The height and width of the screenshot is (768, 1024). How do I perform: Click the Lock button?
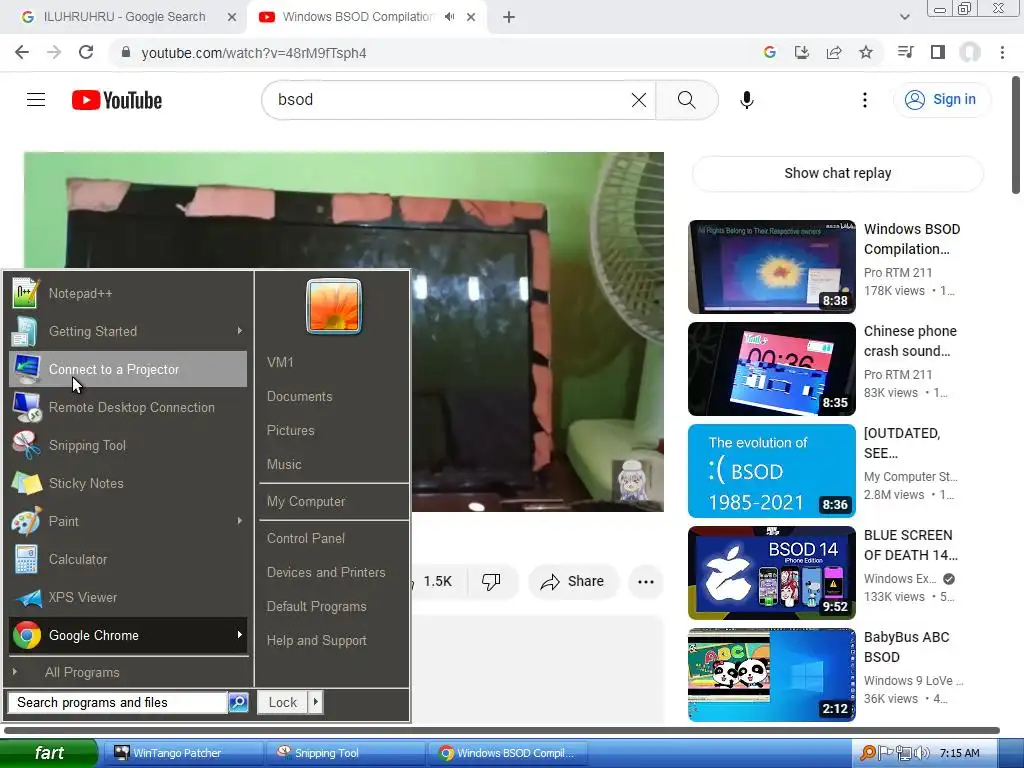[283, 702]
